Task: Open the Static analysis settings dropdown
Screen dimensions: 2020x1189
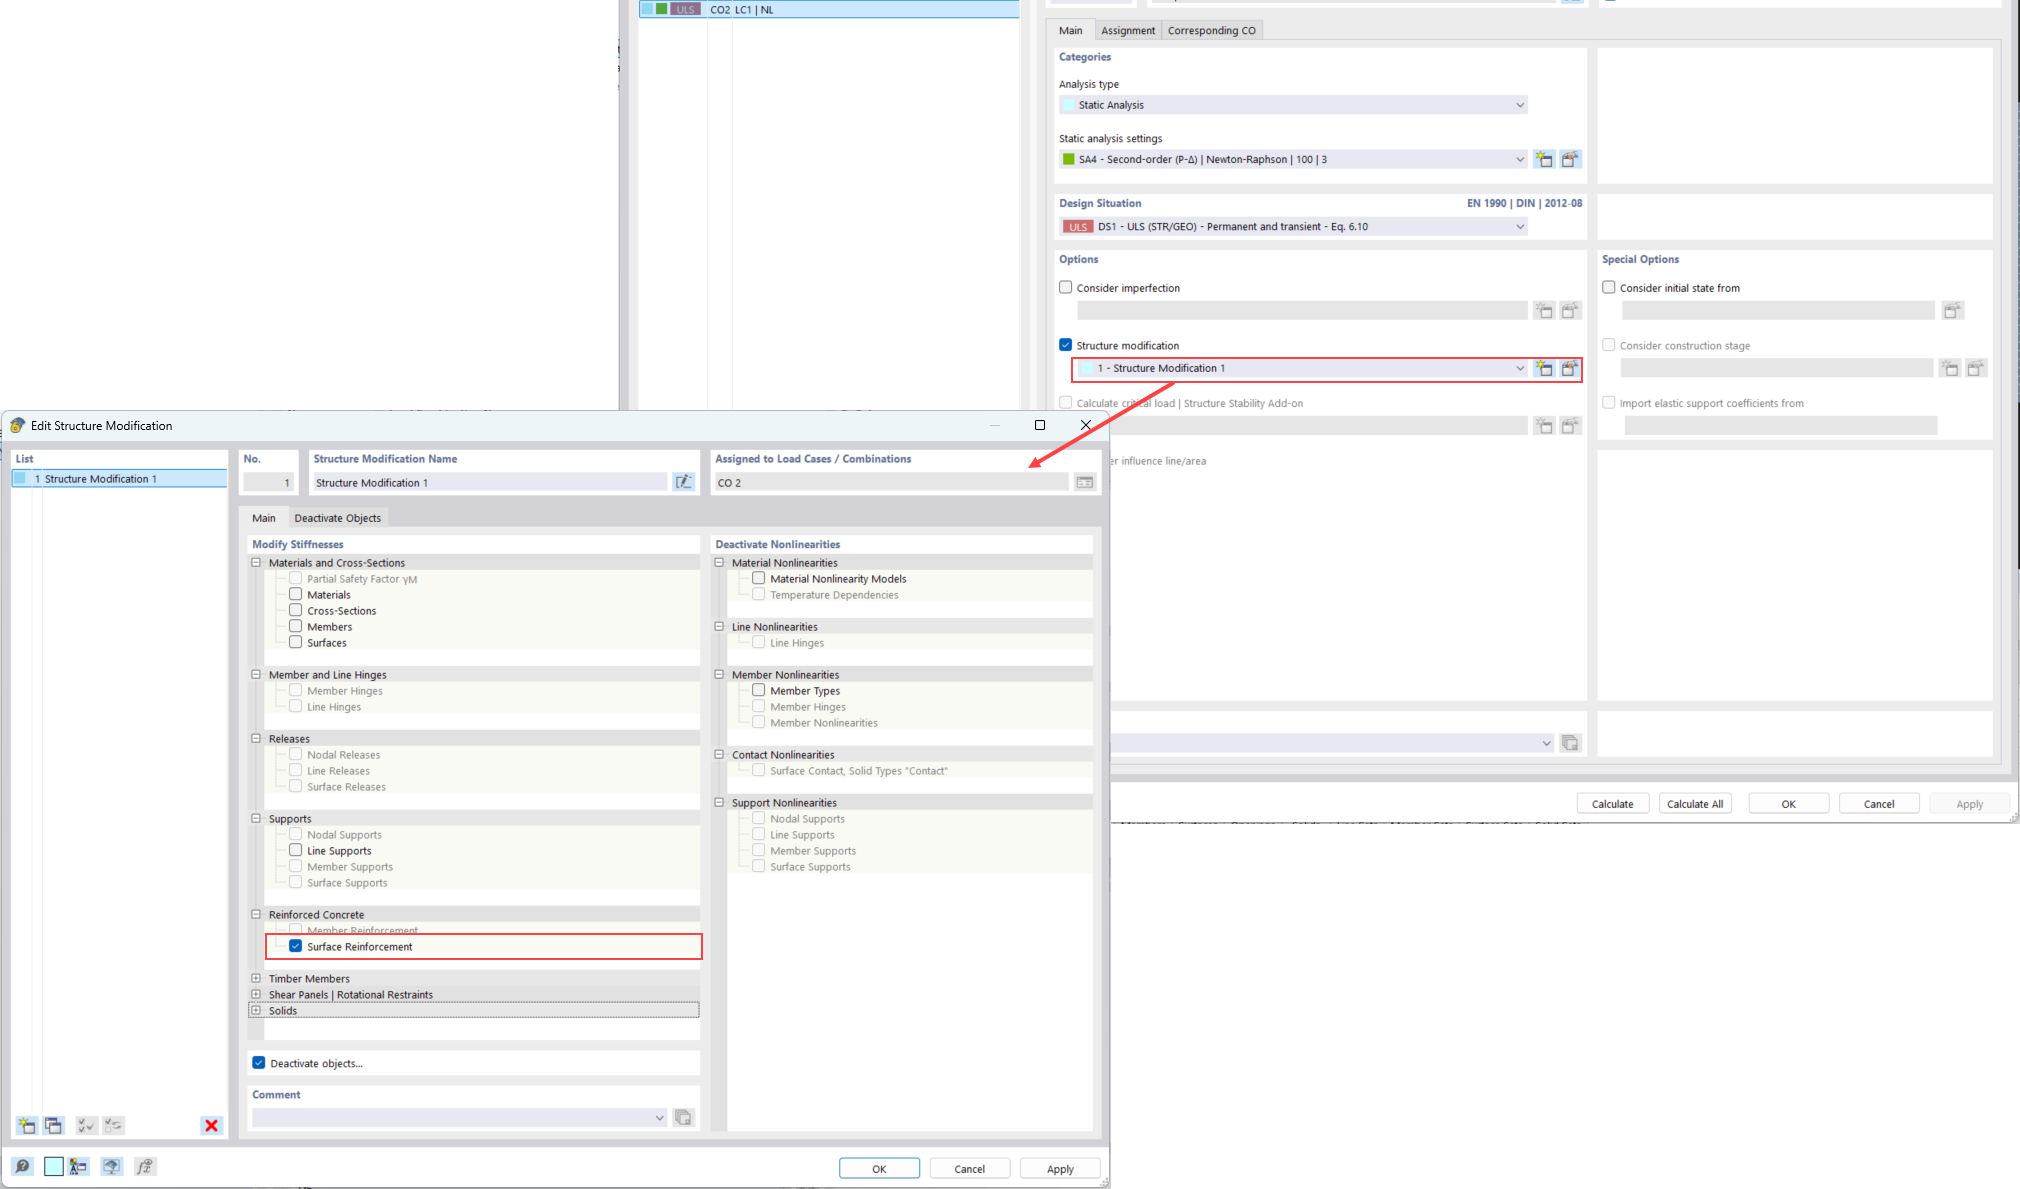Action: pyautogui.click(x=1520, y=159)
